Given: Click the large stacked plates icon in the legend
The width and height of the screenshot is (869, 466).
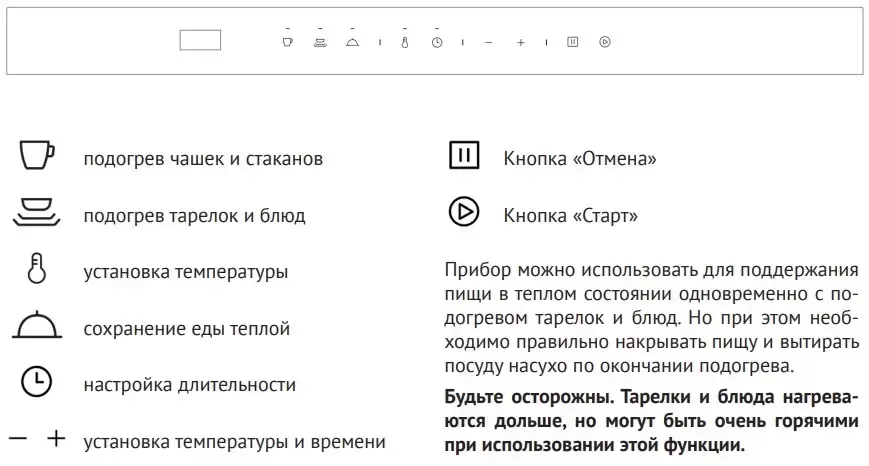Looking at the screenshot, I should pyautogui.click(x=36, y=212).
